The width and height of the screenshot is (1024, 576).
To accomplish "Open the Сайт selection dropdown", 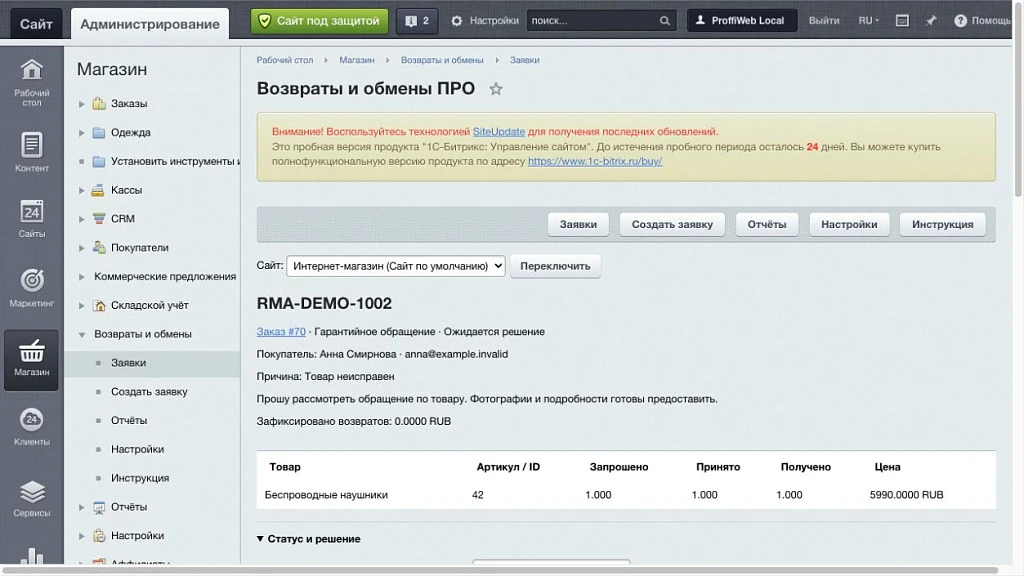I will [x=396, y=266].
